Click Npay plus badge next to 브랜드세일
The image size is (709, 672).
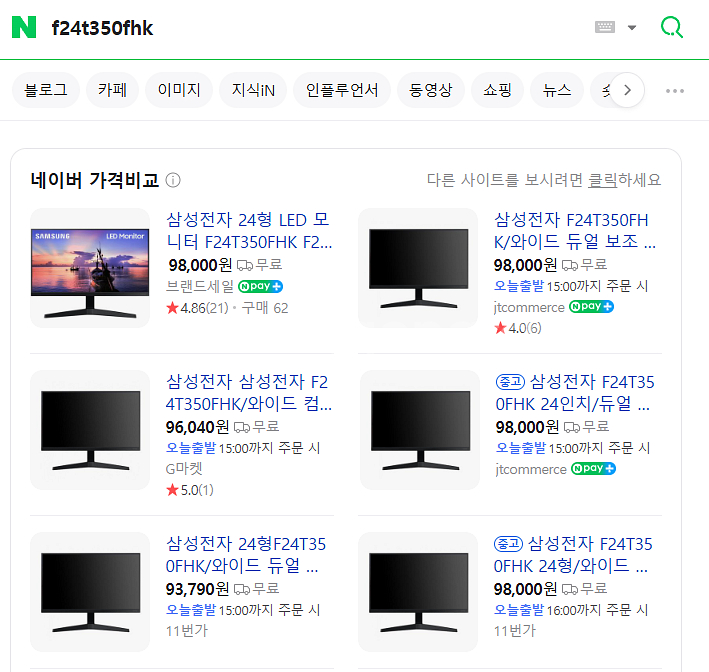click(260, 286)
